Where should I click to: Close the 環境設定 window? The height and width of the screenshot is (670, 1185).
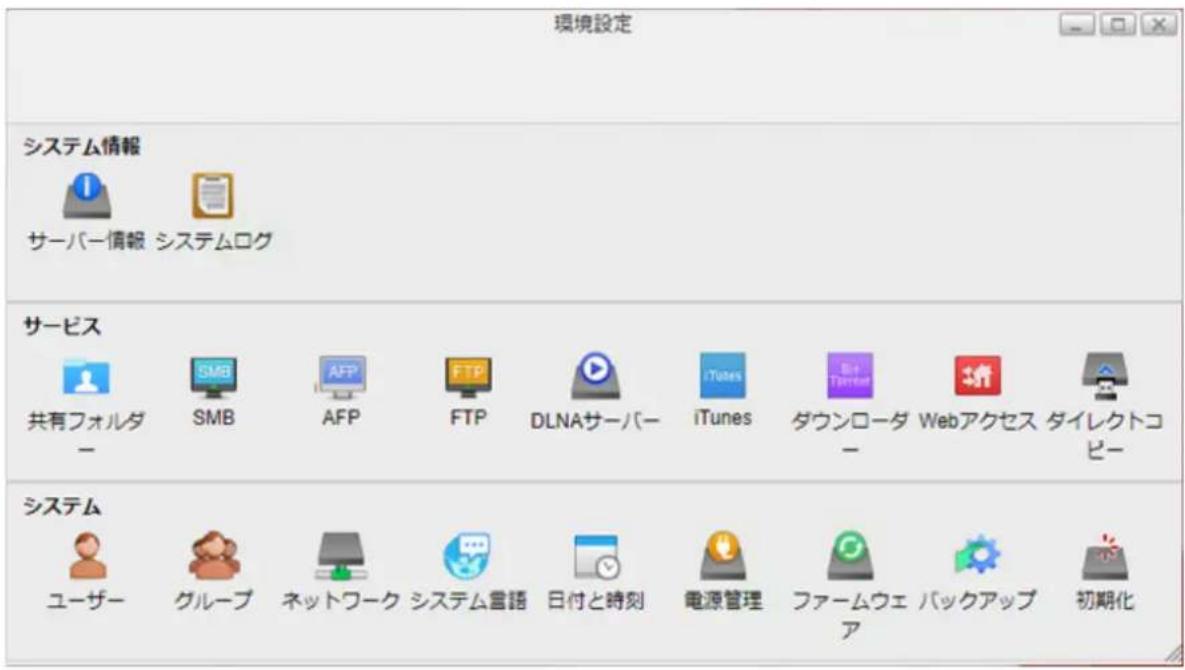coord(1159,25)
